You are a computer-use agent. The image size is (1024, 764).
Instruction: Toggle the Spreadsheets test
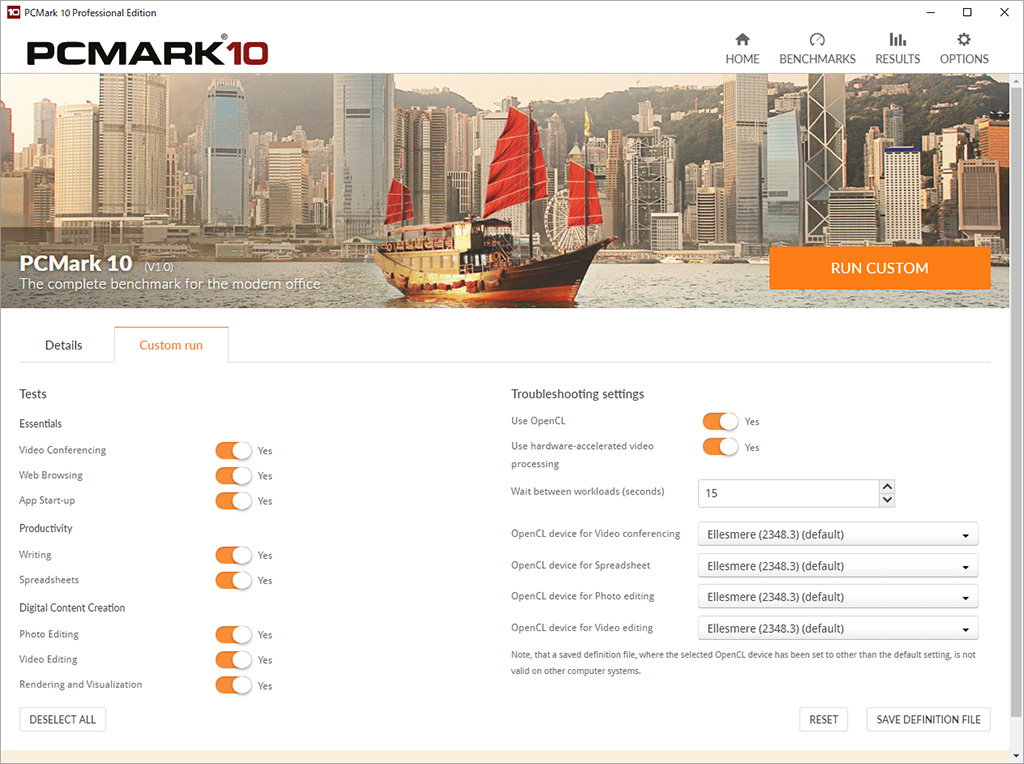pyautogui.click(x=233, y=580)
